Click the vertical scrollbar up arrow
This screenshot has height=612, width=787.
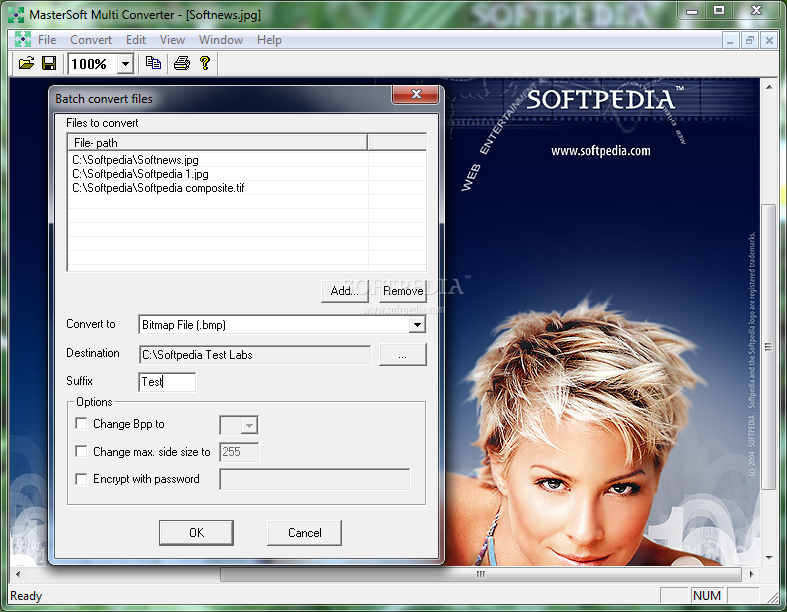tap(769, 87)
